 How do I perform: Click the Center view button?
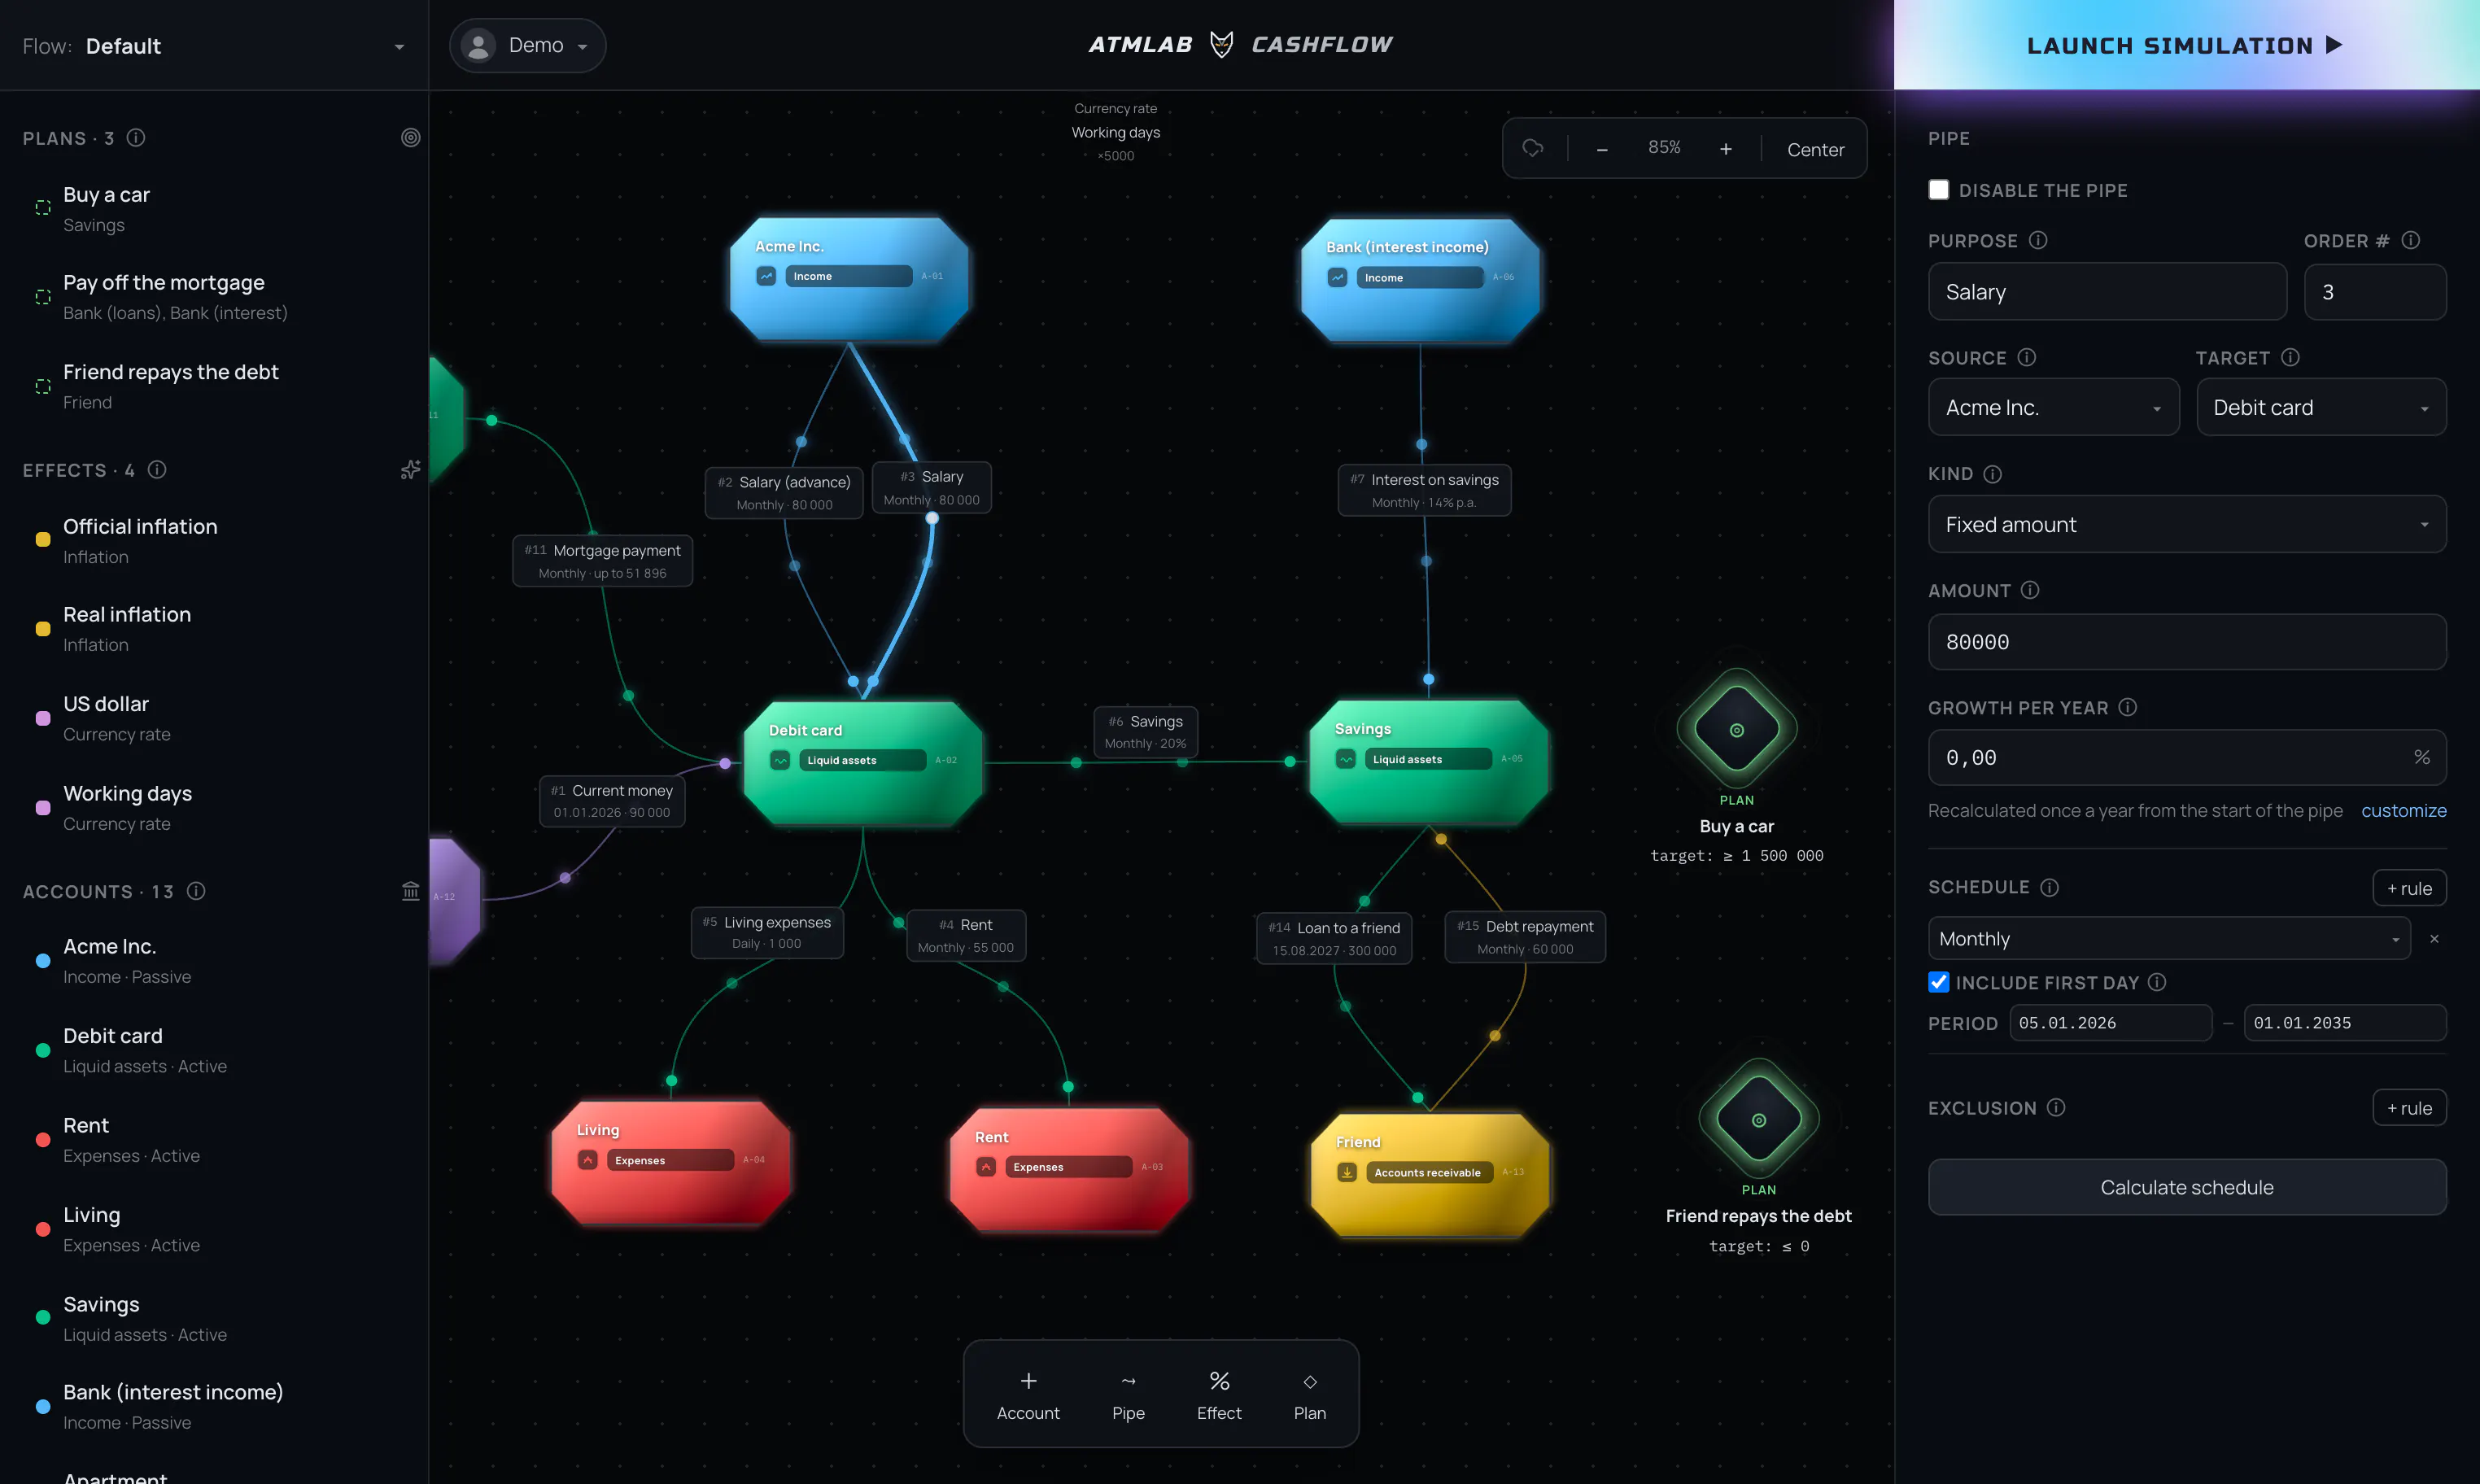point(1815,149)
